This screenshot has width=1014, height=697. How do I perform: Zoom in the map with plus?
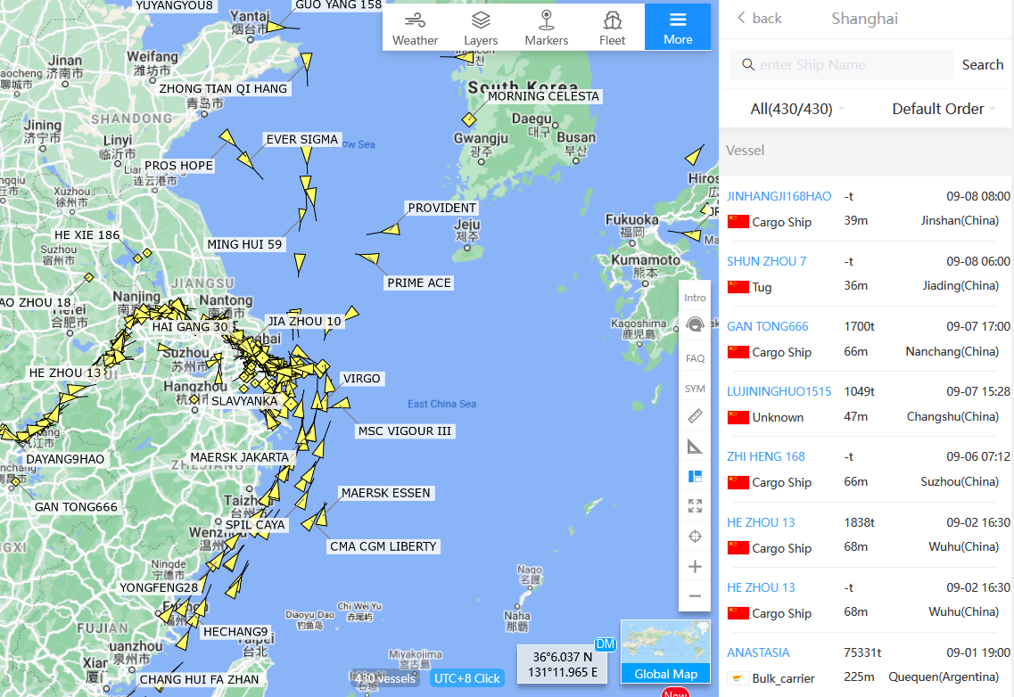tap(695, 566)
